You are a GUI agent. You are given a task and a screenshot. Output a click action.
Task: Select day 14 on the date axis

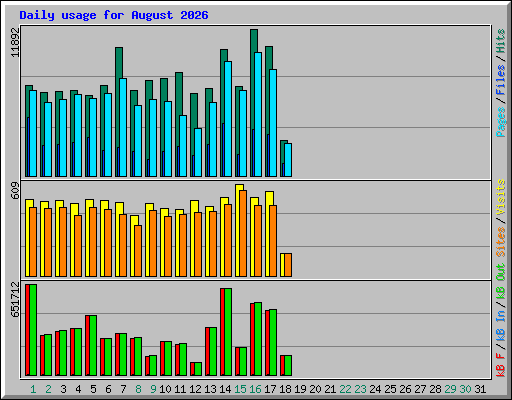pos(225,389)
